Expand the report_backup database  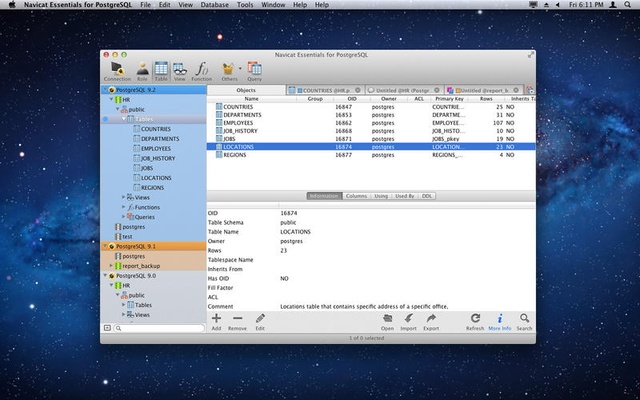(111, 266)
